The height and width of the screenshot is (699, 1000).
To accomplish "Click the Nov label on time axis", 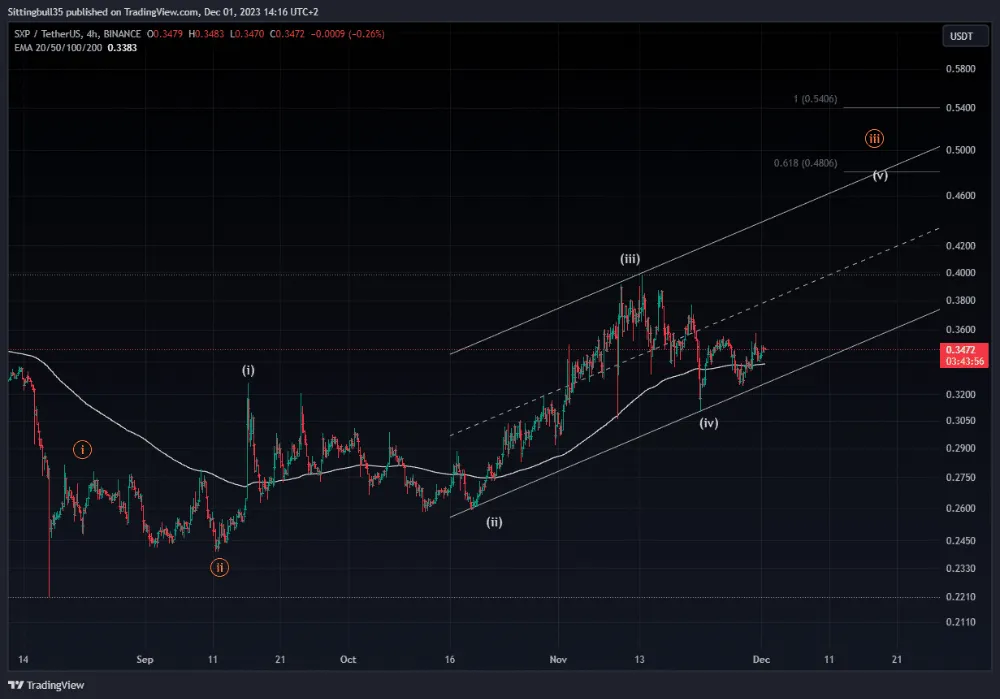I will [x=558, y=659].
